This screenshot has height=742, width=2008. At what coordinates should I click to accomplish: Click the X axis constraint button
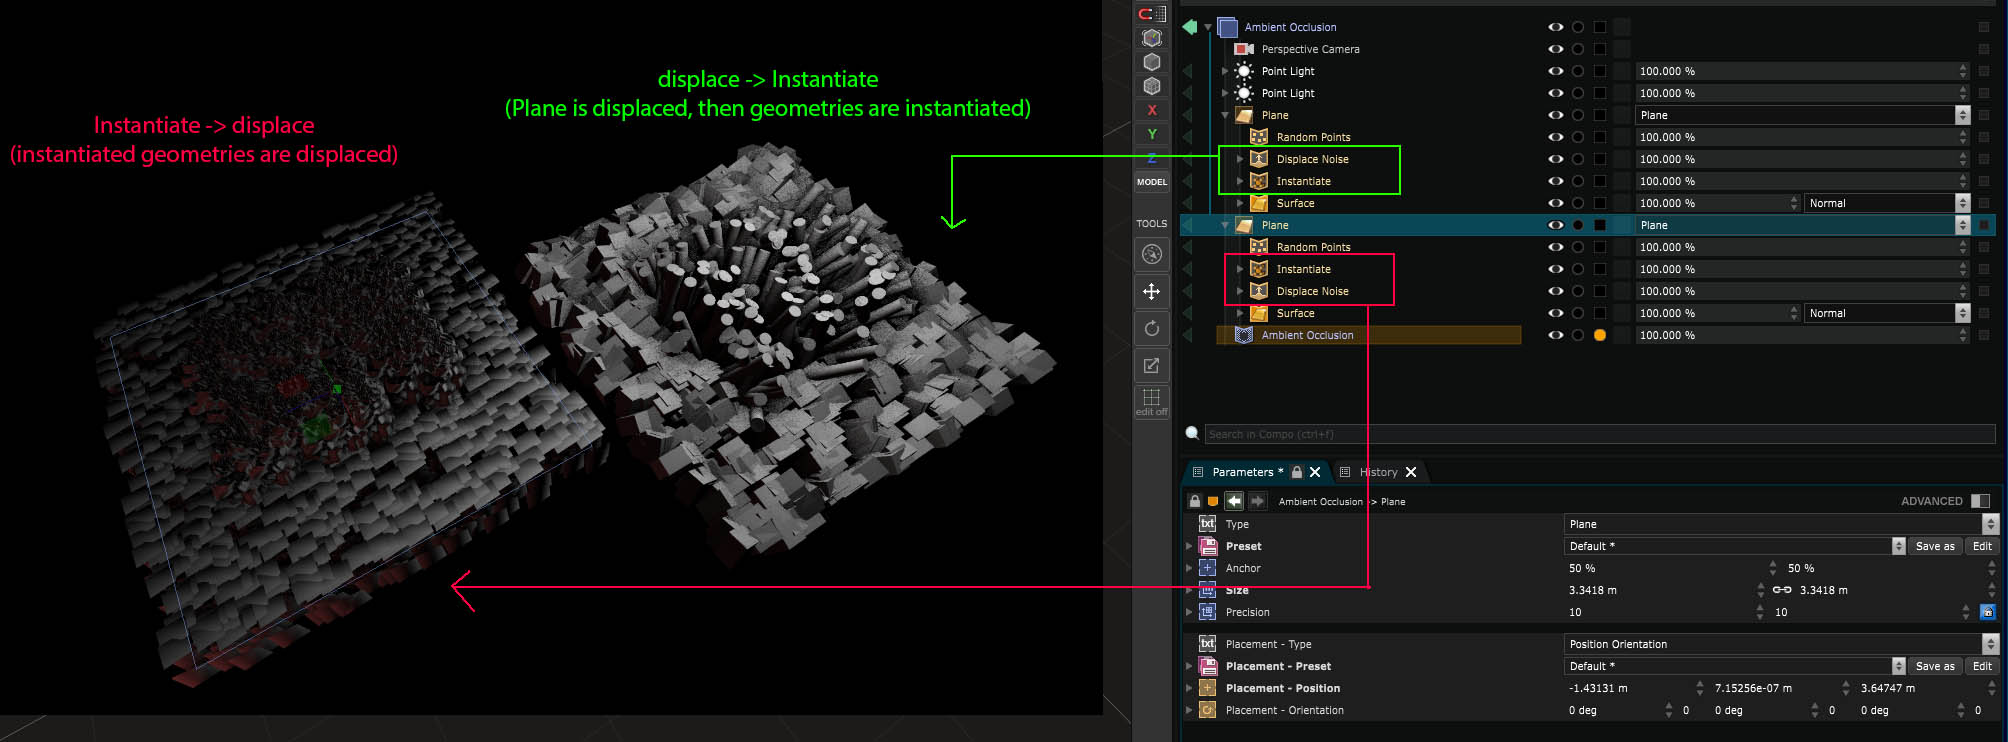(x=1152, y=110)
